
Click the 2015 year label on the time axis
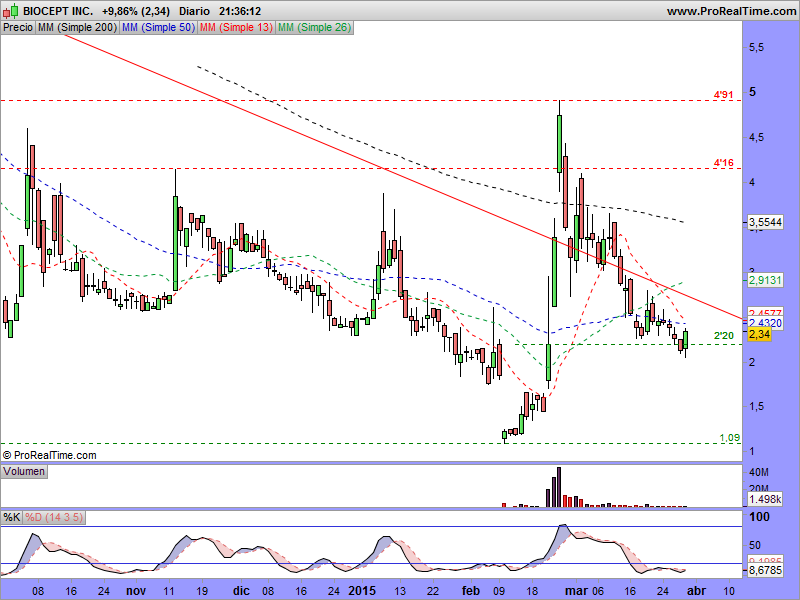[362, 591]
